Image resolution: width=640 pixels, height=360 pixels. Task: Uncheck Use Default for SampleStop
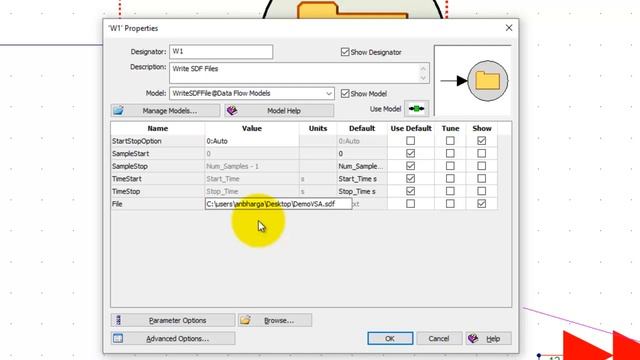(x=411, y=166)
